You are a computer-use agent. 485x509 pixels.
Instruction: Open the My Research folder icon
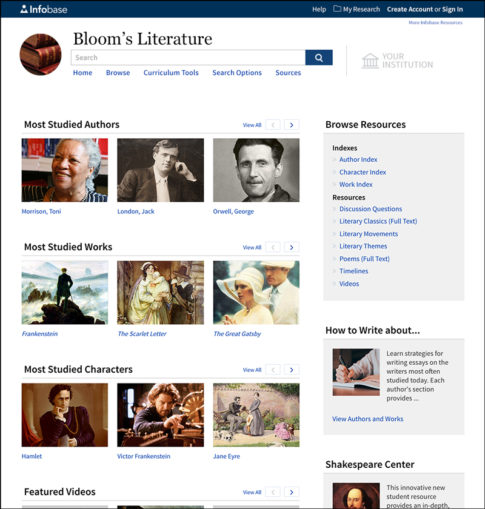(337, 9)
